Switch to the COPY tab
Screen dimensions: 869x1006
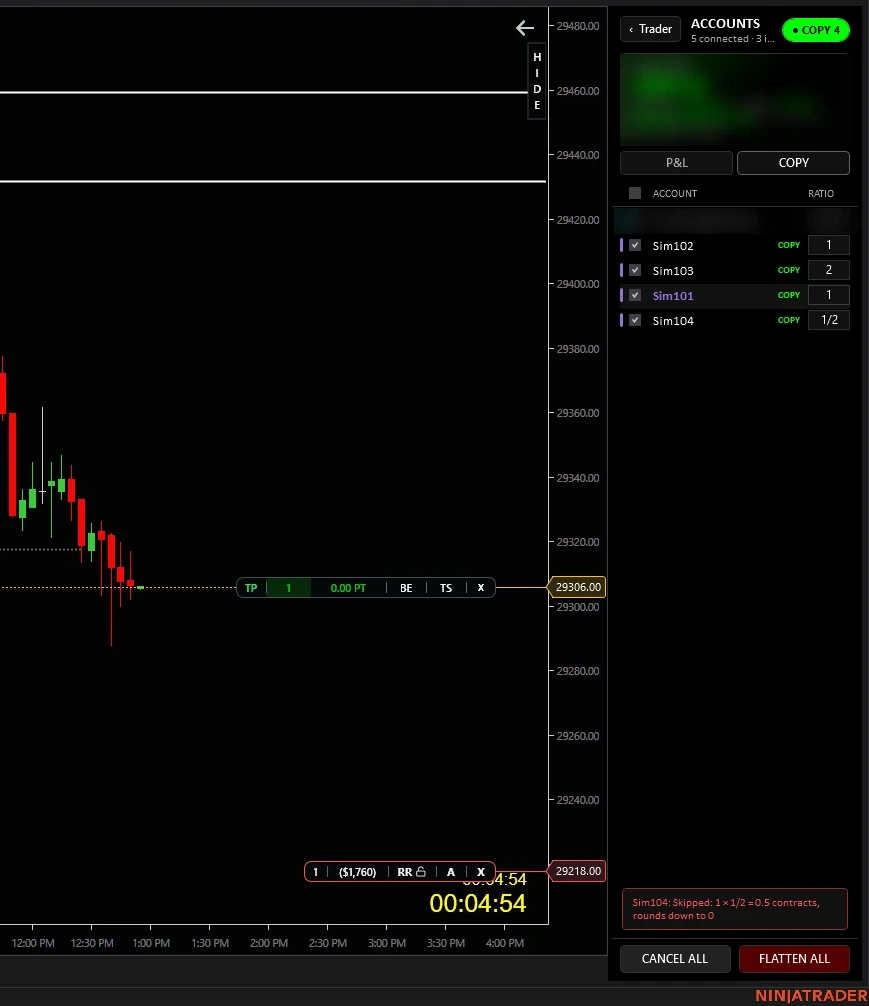coord(793,163)
